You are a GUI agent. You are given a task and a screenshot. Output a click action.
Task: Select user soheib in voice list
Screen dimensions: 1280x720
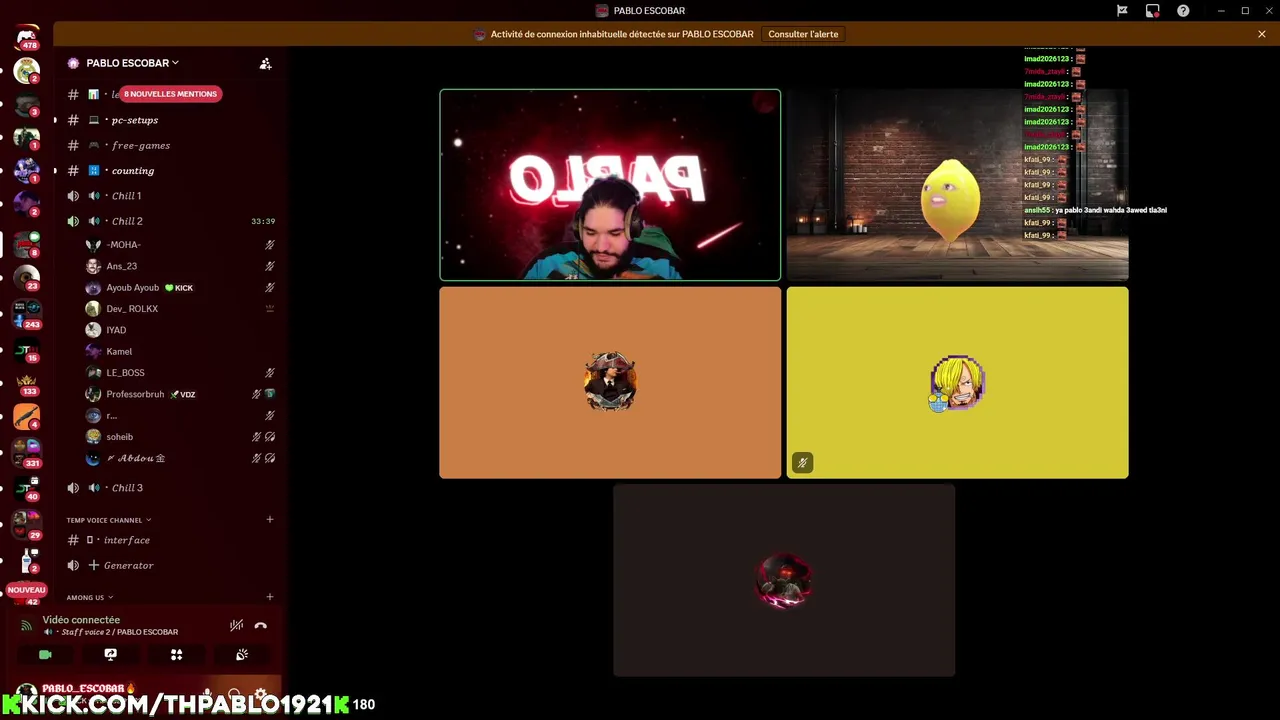180,437
